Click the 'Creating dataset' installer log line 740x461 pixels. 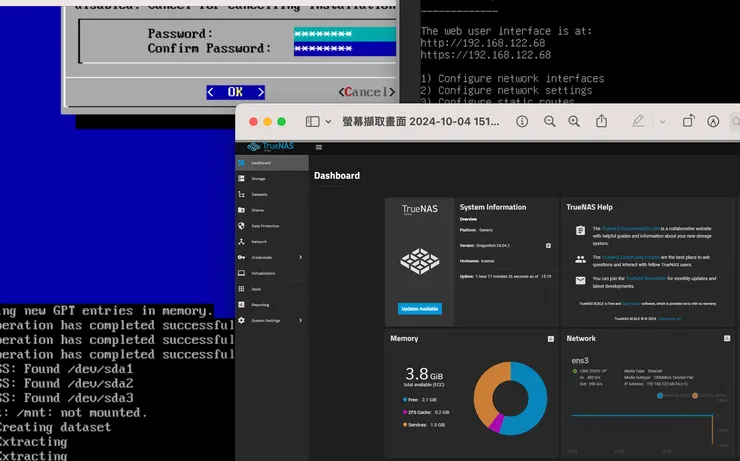pyautogui.click(x=55, y=427)
